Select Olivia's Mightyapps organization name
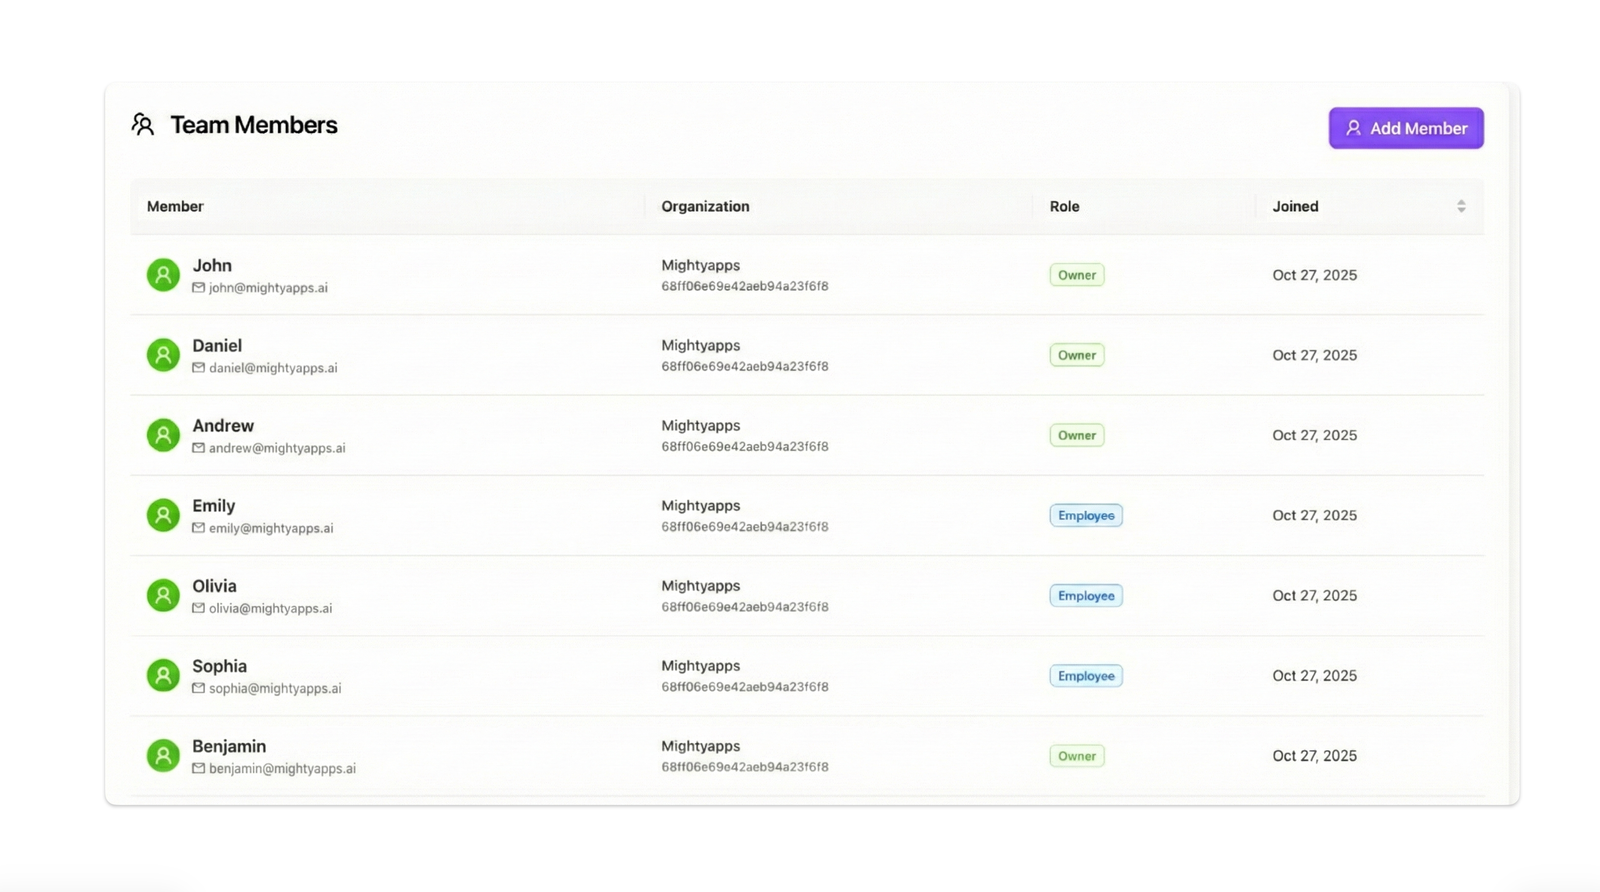 pyautogui.click(x=700, y=586)
